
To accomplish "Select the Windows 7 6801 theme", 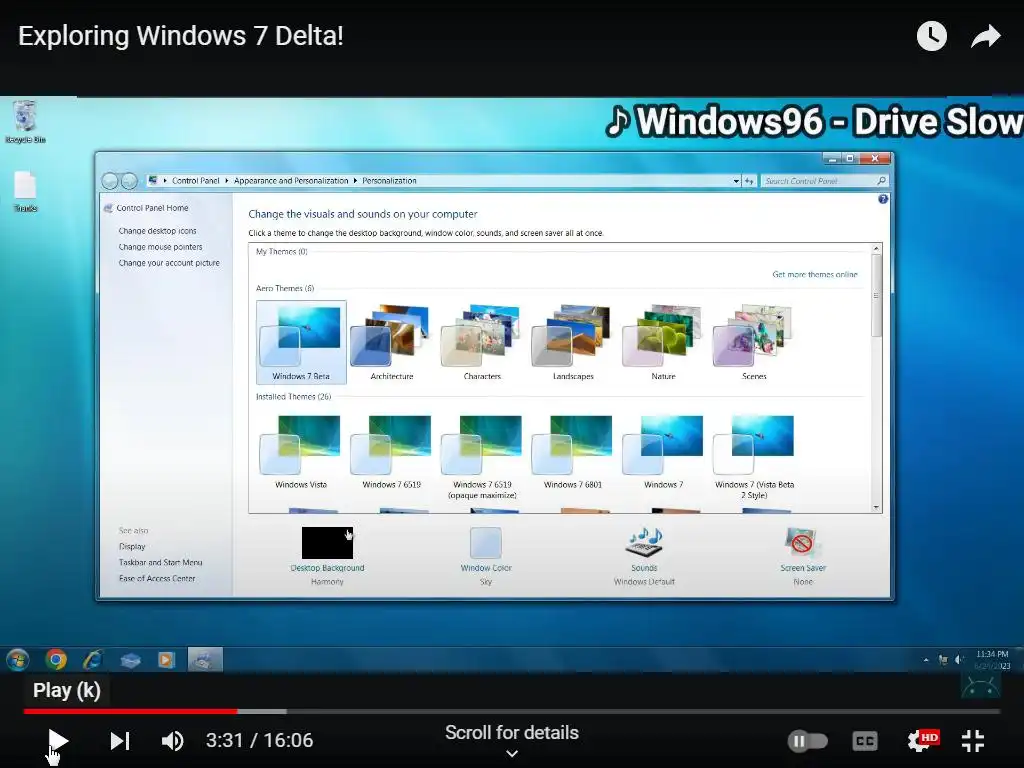I will click(573, 453).
